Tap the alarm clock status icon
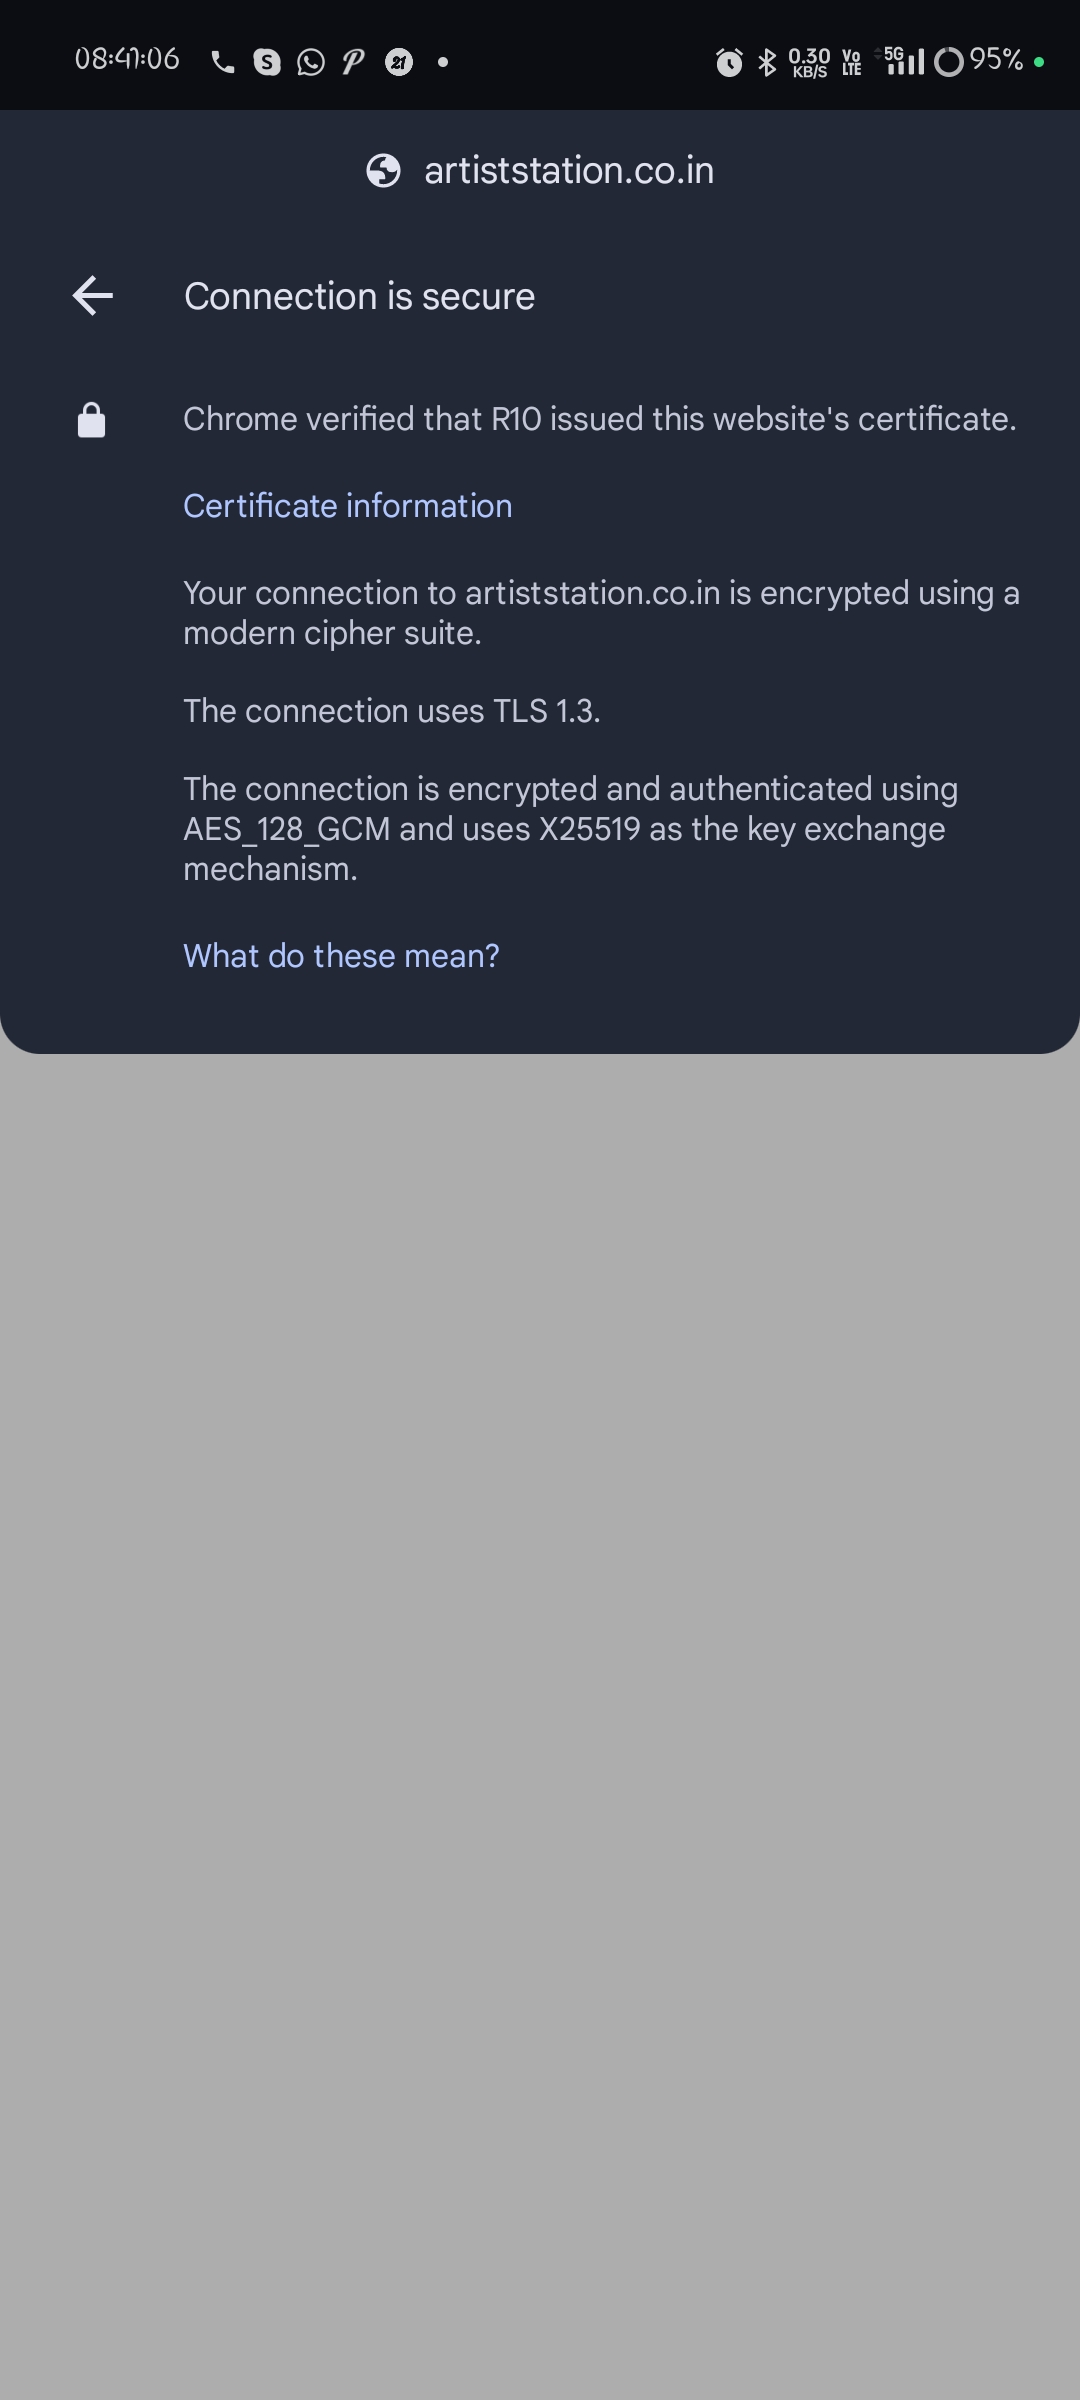The height and width of the screenshot is (2400, 1080). click(x=729, y=63)
